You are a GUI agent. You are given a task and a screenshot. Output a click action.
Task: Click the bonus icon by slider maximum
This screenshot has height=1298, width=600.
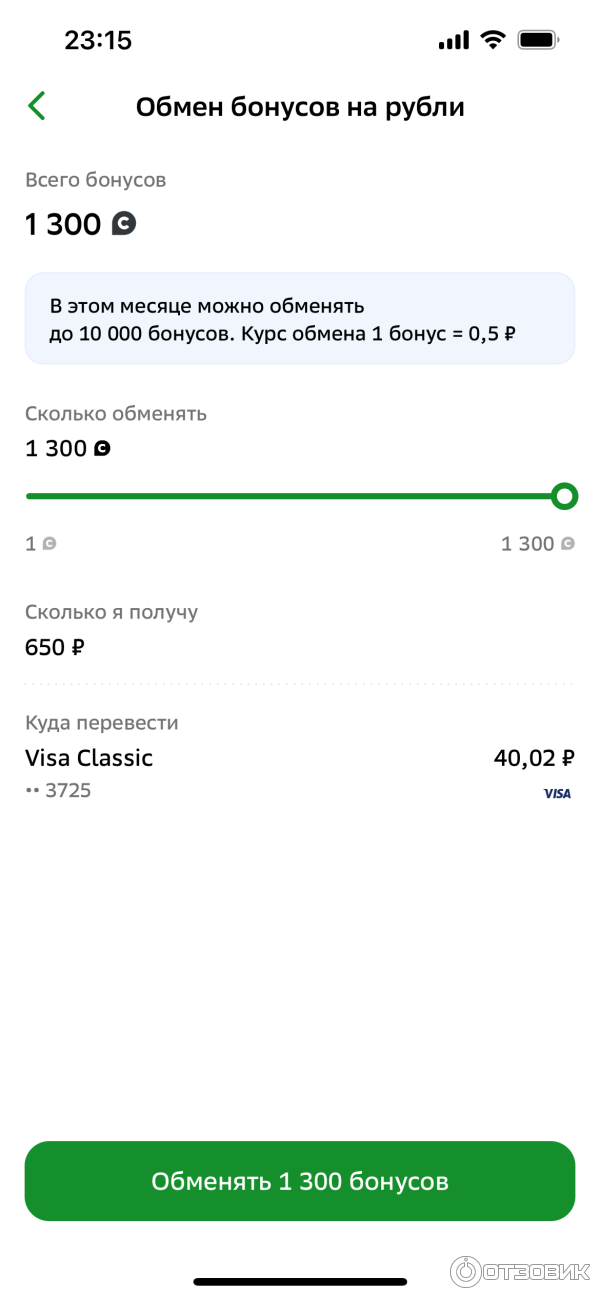click(x=568, y=544)
